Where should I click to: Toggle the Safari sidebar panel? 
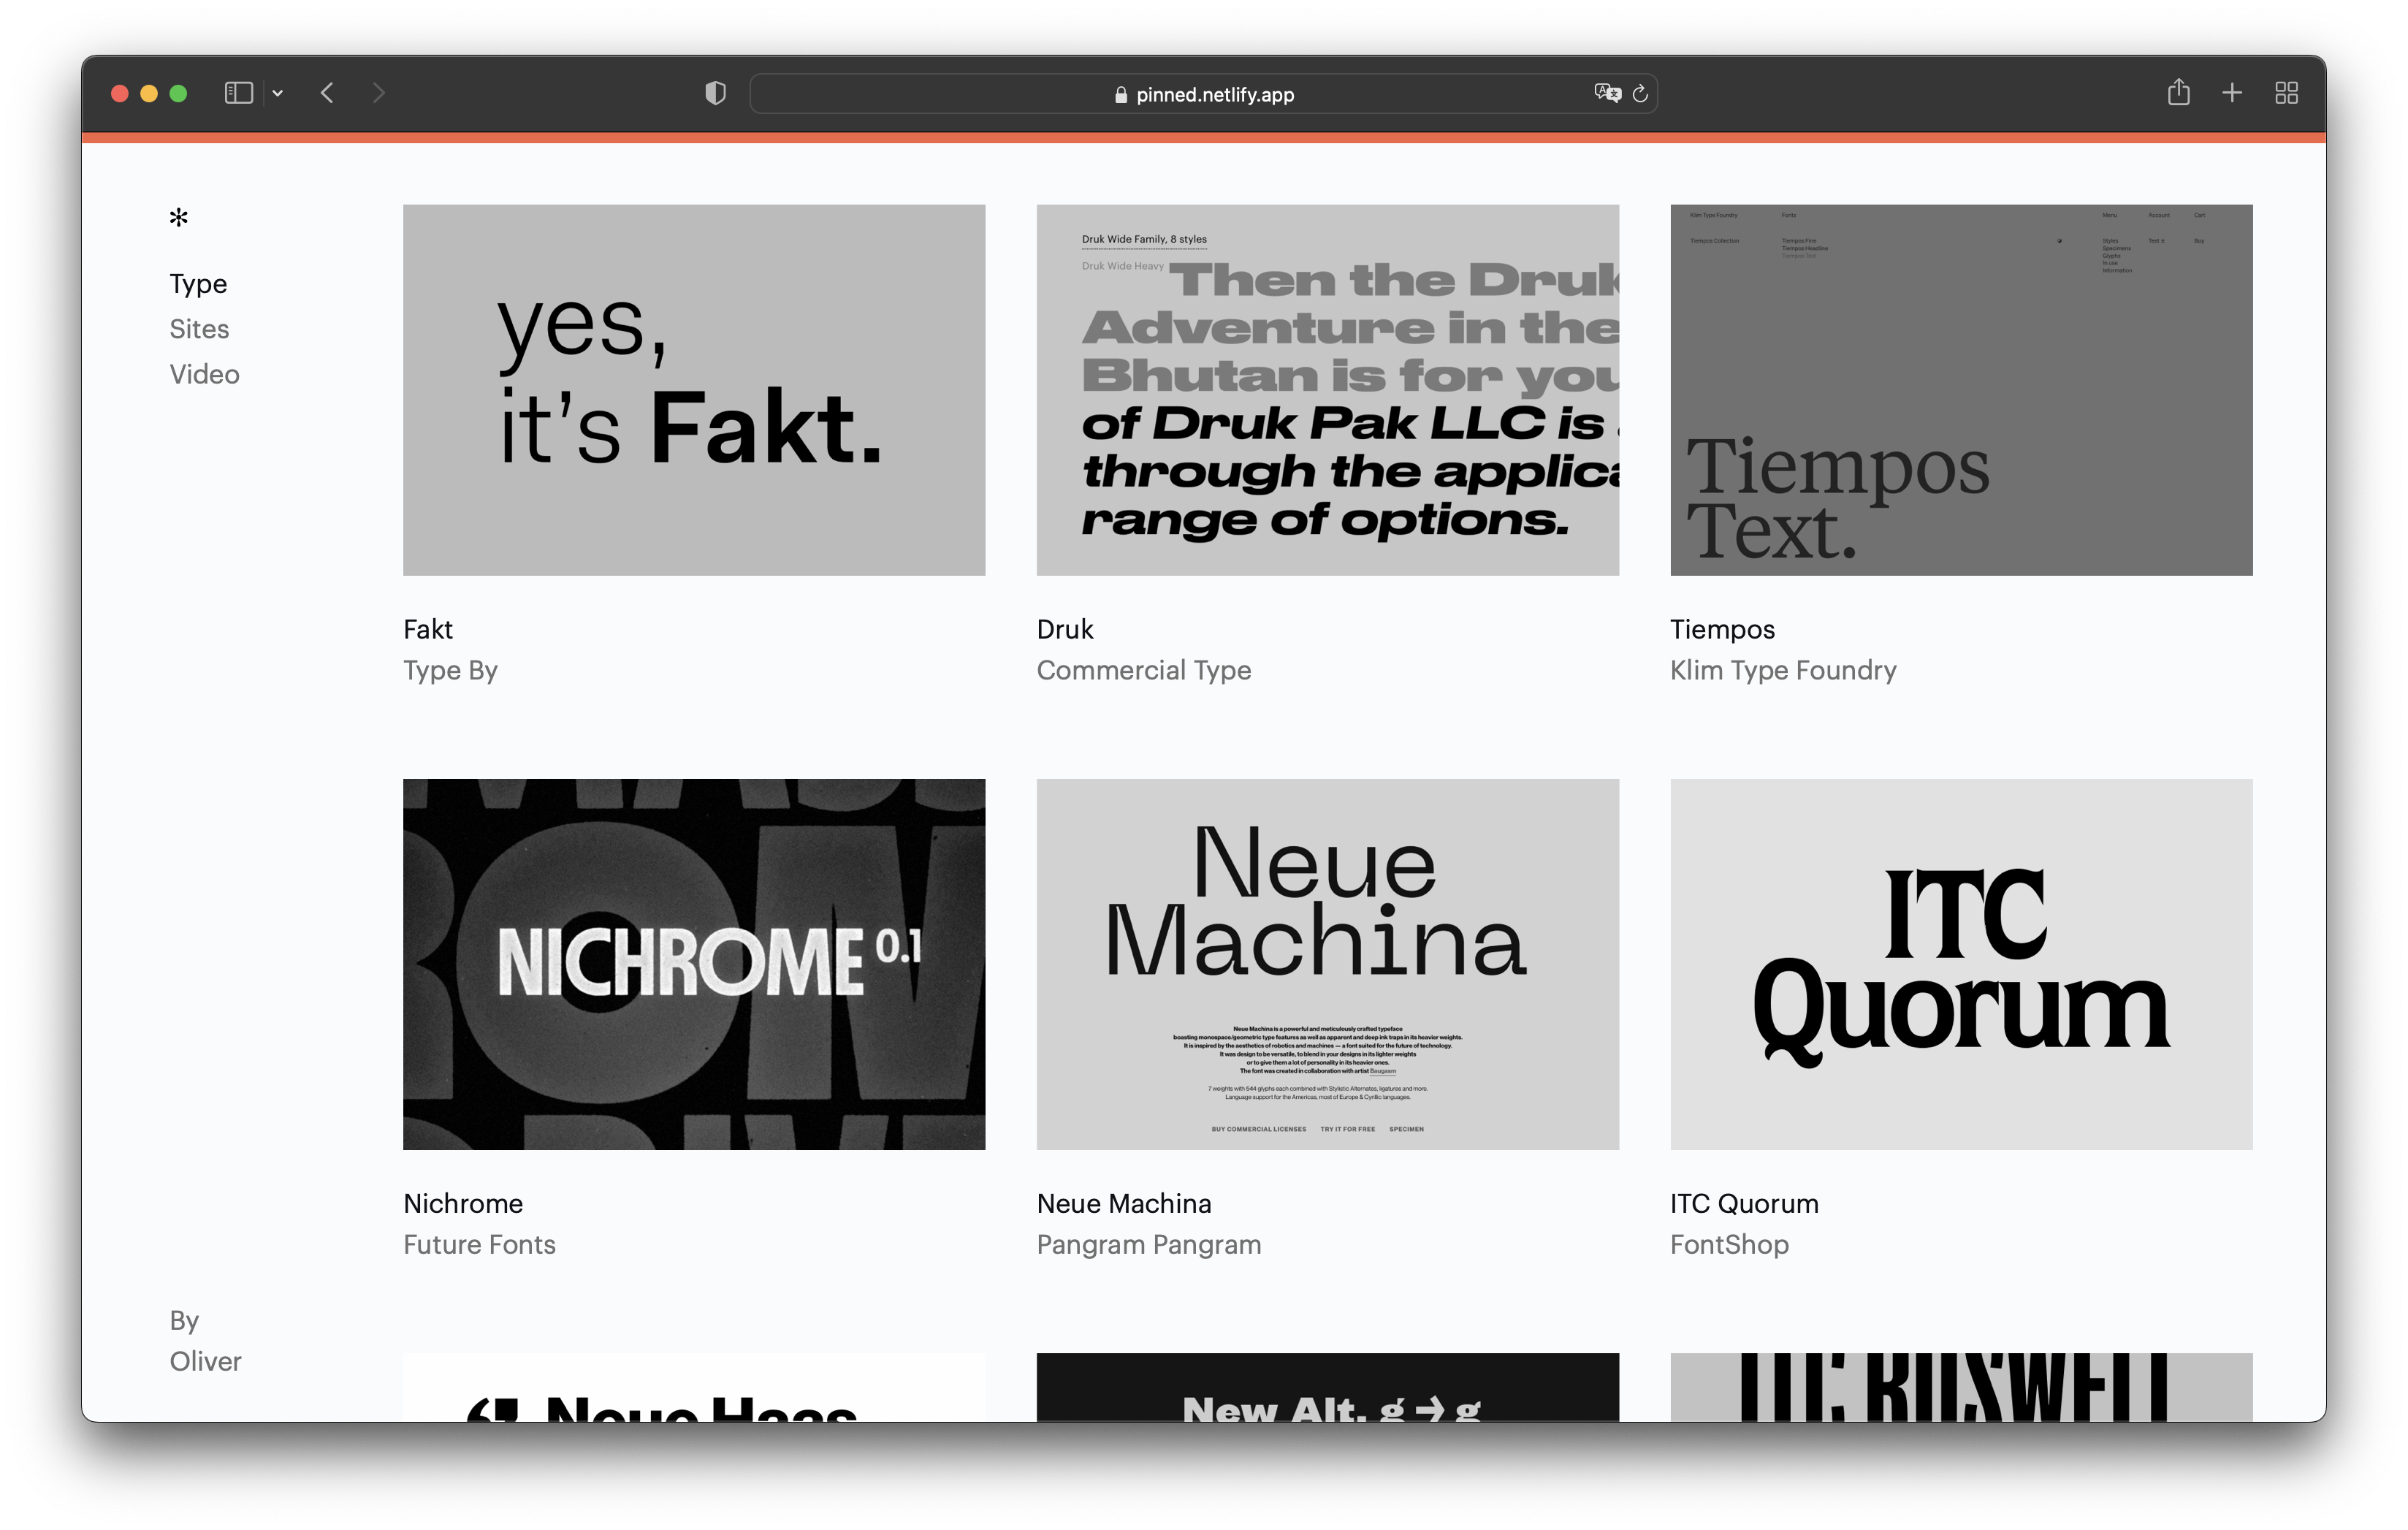238,93
